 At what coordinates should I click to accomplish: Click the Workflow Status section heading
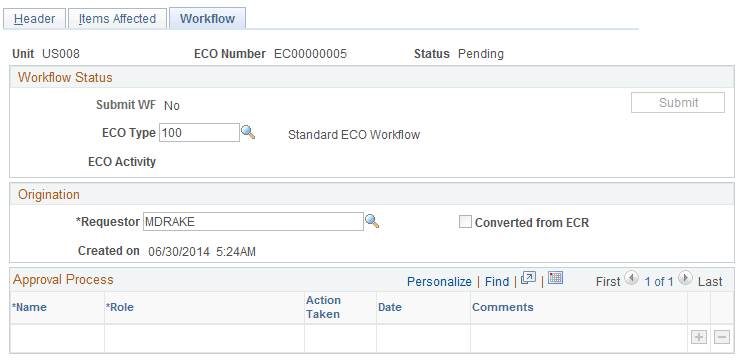click(x=65, y=77)
